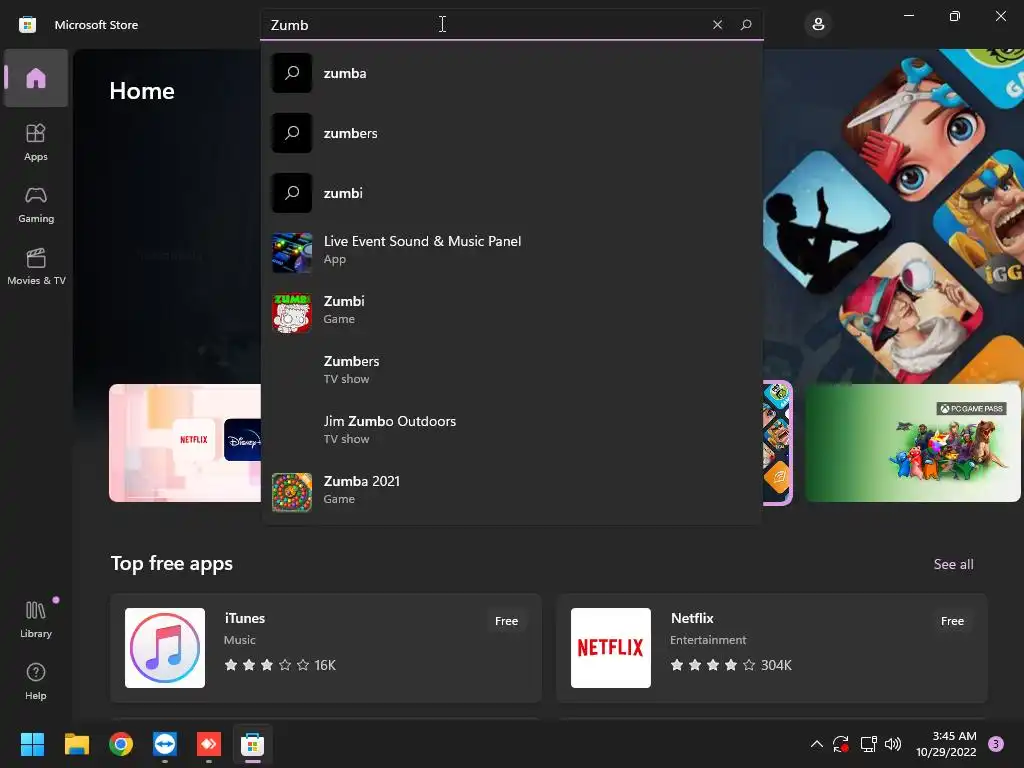This screenshot has height=768, width=1024.
Task: Click the sync tray icon
Action: [841, 744]
